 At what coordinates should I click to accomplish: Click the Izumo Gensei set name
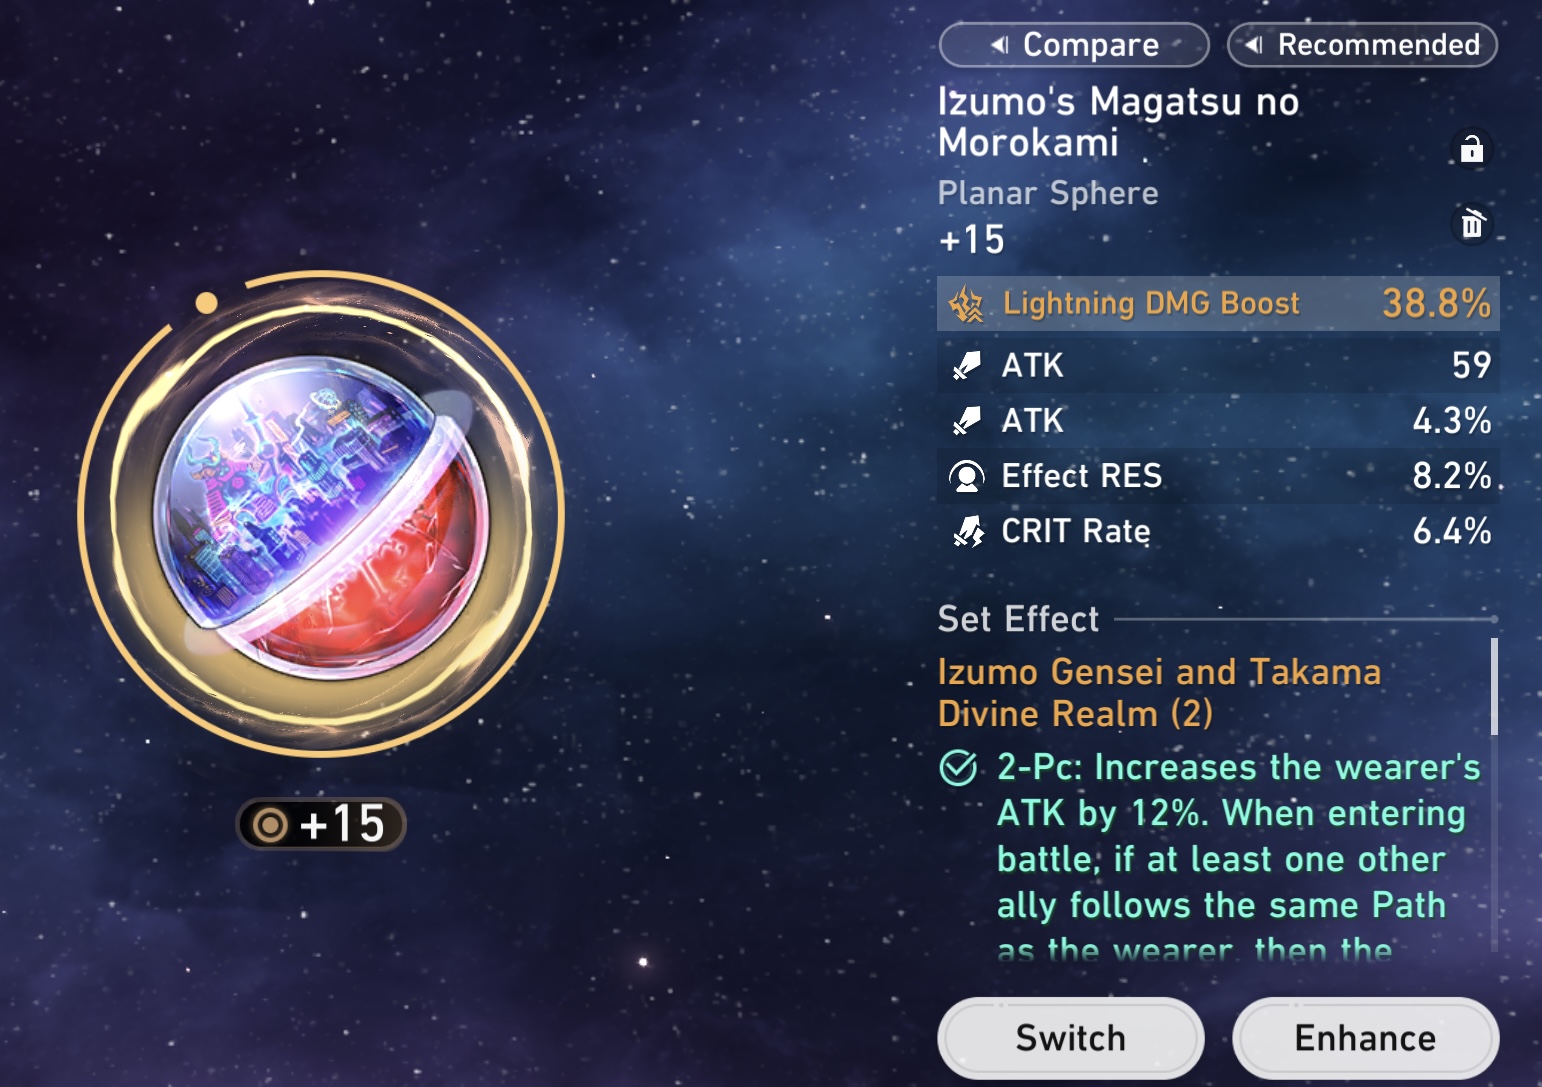click(x=1159, y=693)
